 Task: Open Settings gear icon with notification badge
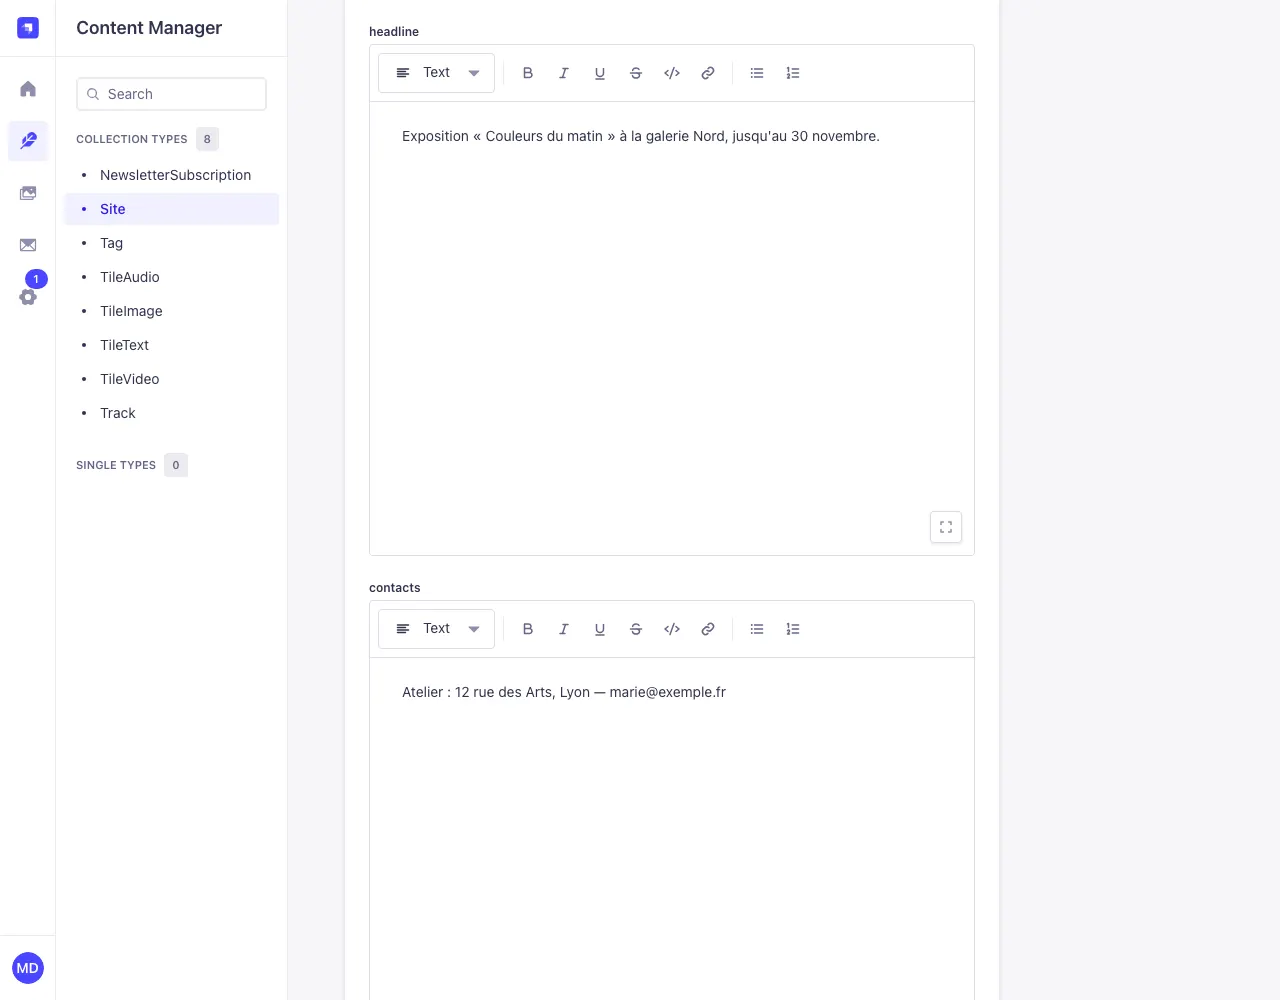tap(28, 297)
